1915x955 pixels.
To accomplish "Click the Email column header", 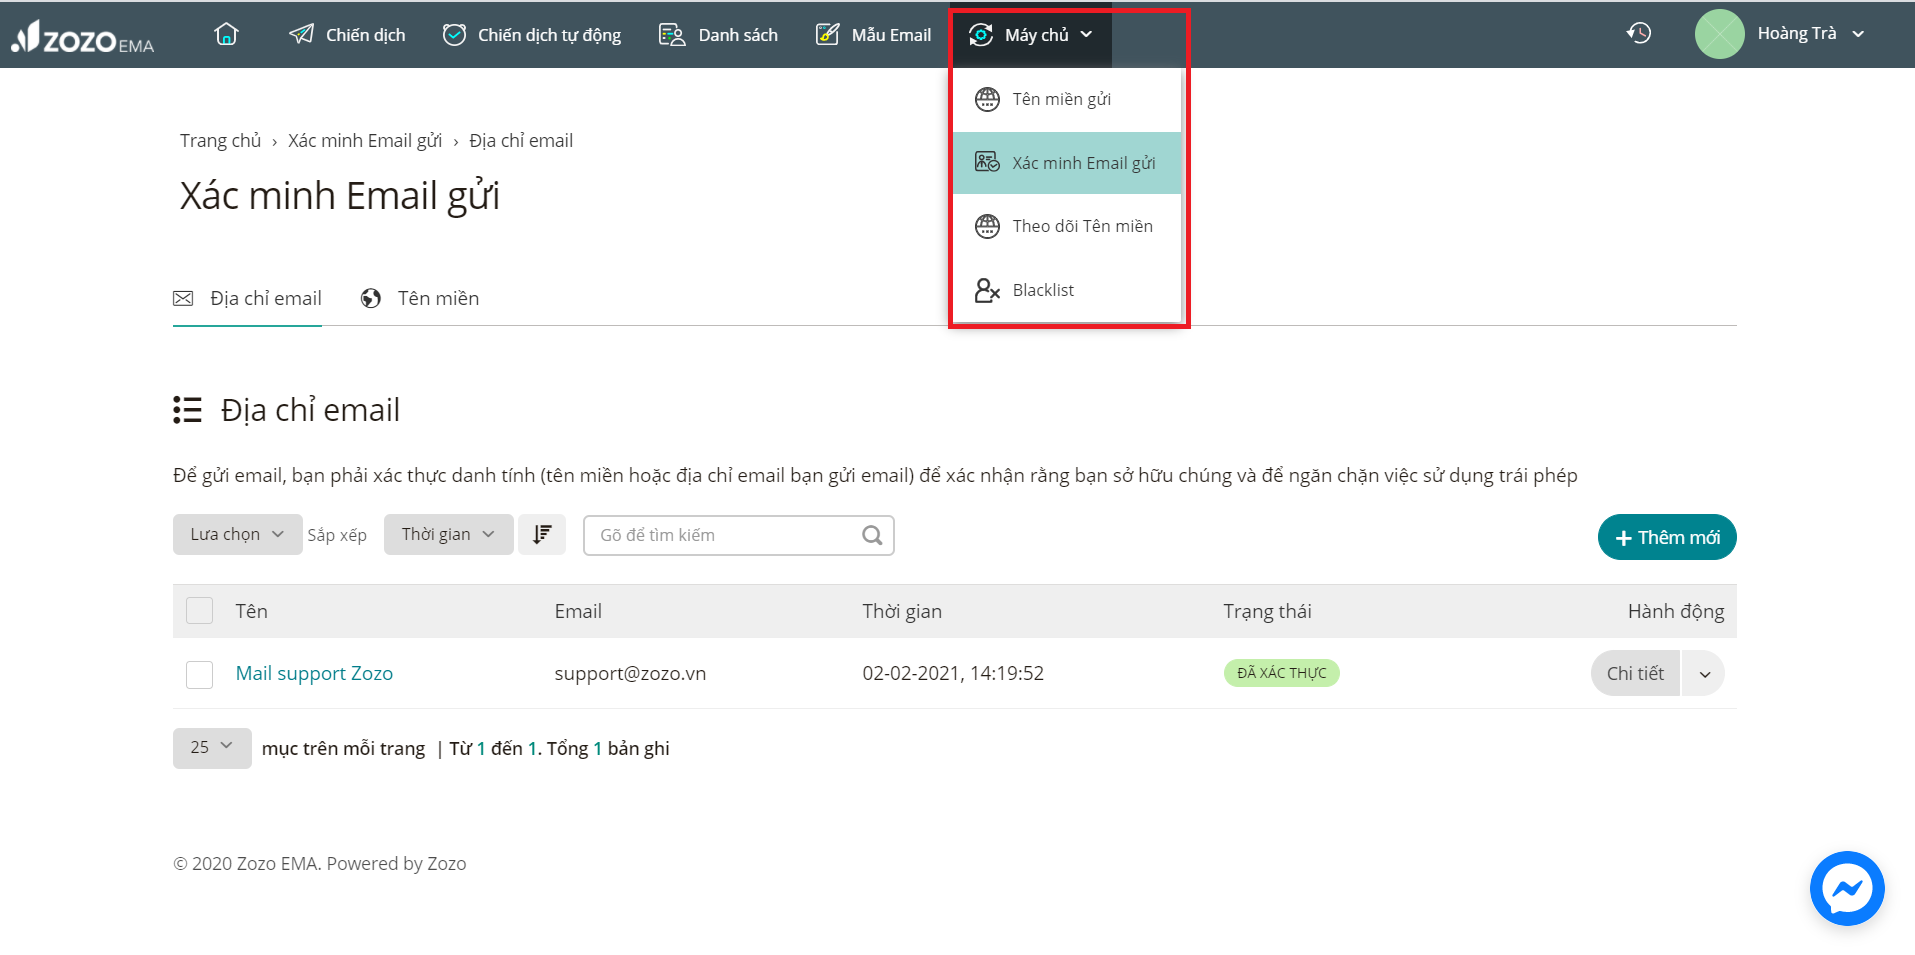I will coord(578,611).
